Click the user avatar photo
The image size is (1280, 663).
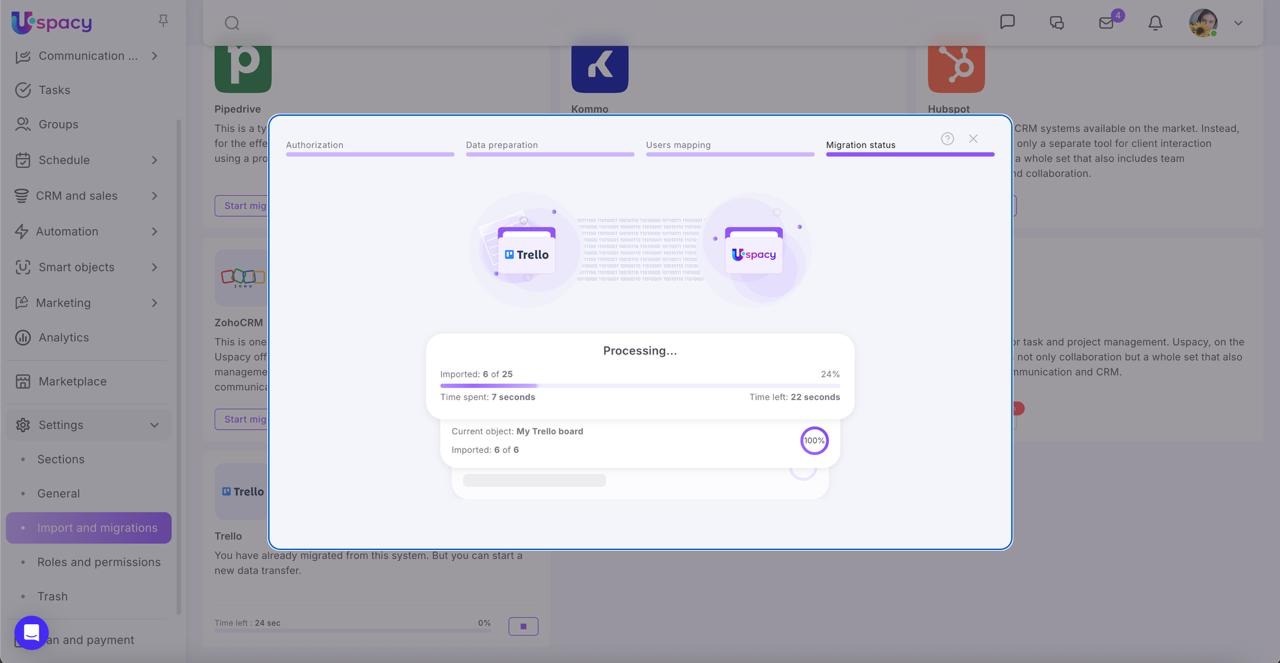(x=1203, y=22)
